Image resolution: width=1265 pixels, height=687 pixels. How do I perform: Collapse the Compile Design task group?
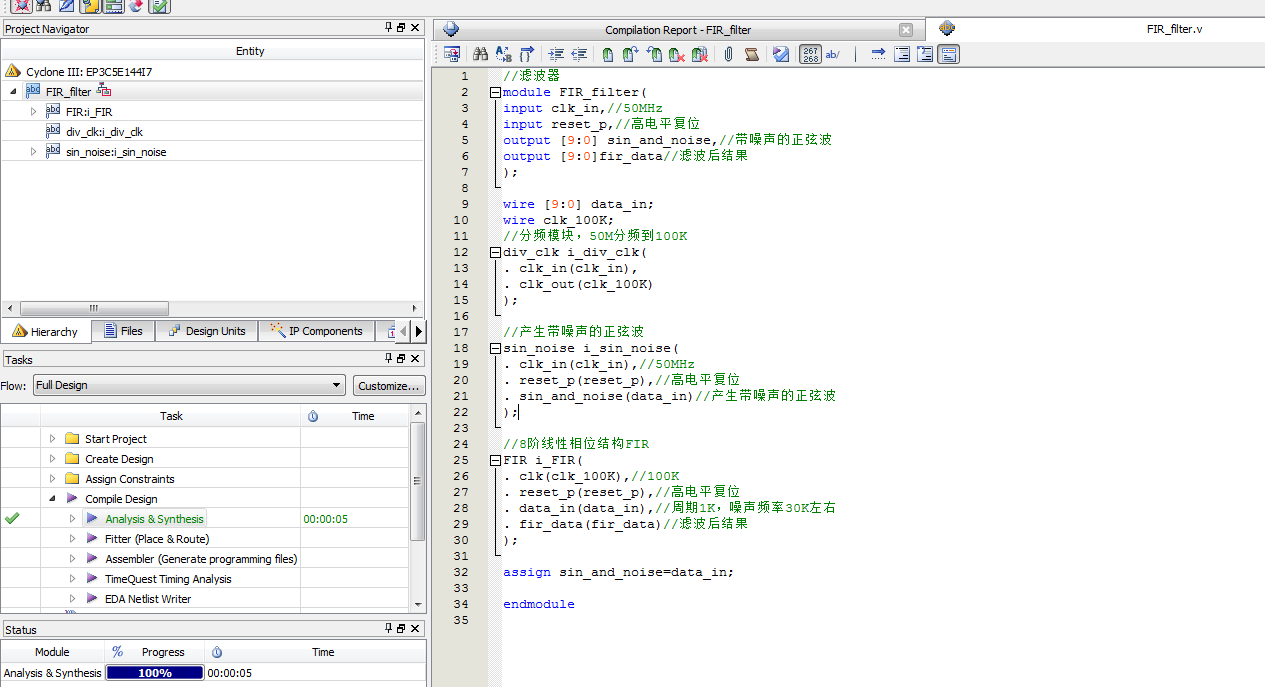[52, 498]
